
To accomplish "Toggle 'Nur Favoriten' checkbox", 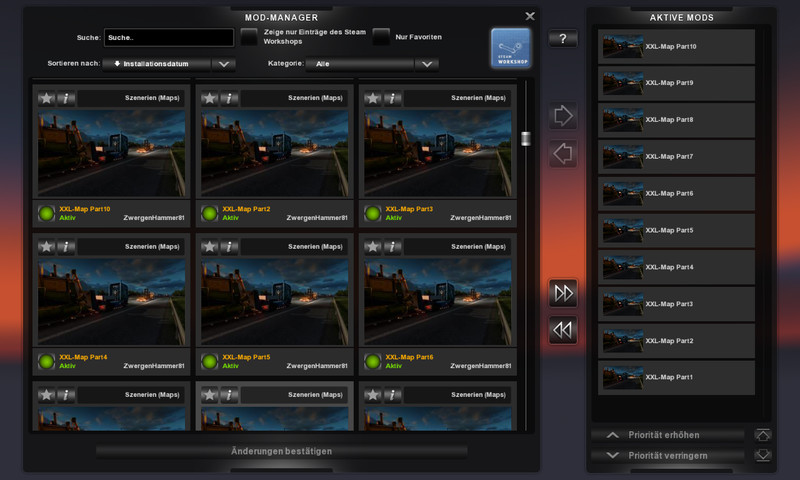I will tap(381, 37).
